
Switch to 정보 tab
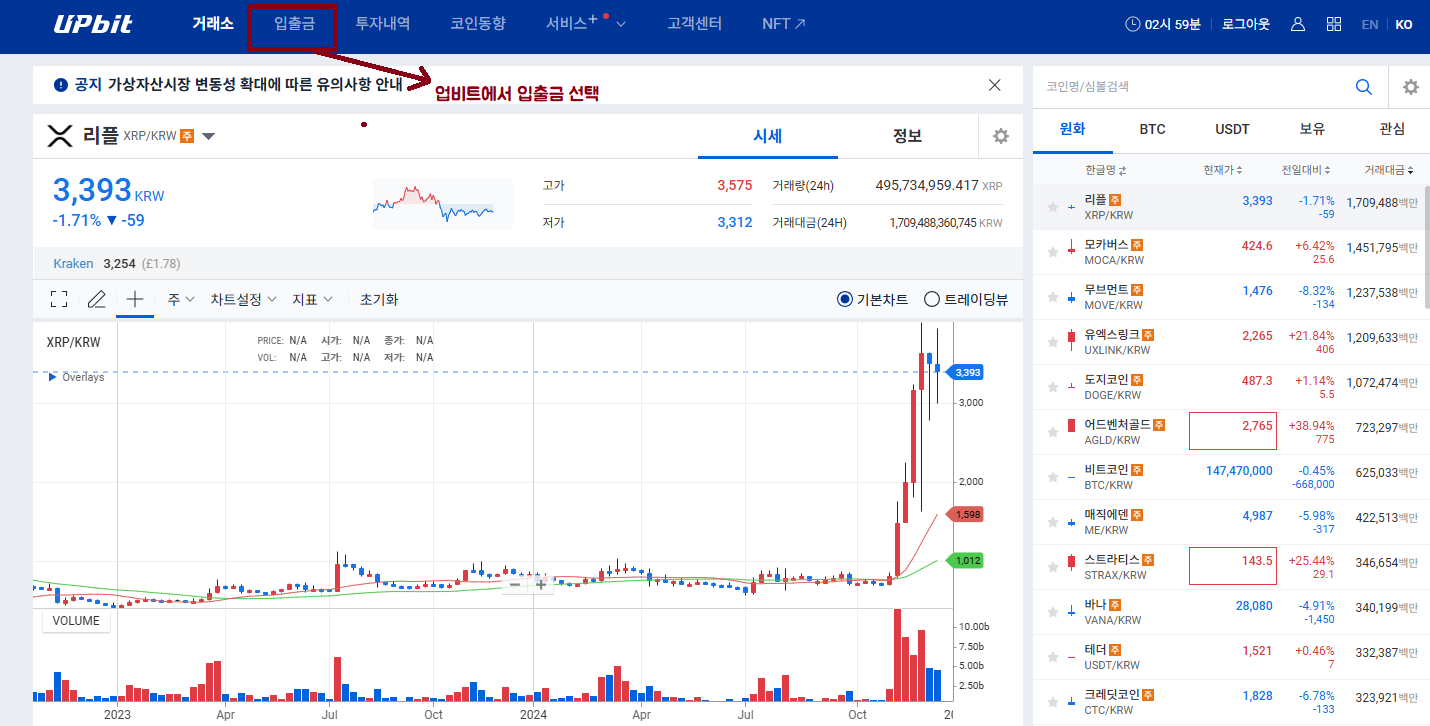pyautogui.click(x=907, y=137)
